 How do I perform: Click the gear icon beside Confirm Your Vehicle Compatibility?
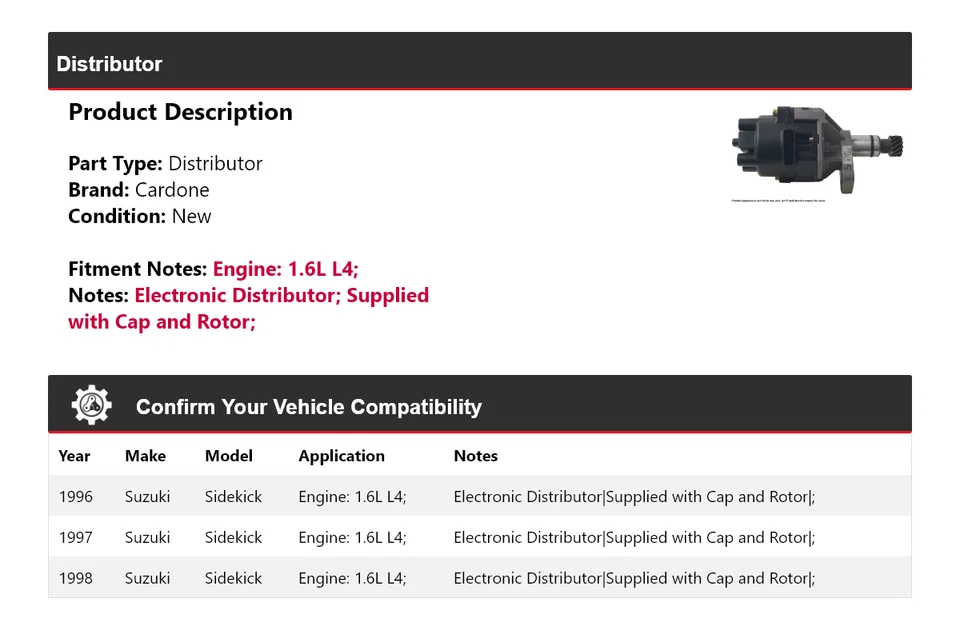(x=92, y=405)
